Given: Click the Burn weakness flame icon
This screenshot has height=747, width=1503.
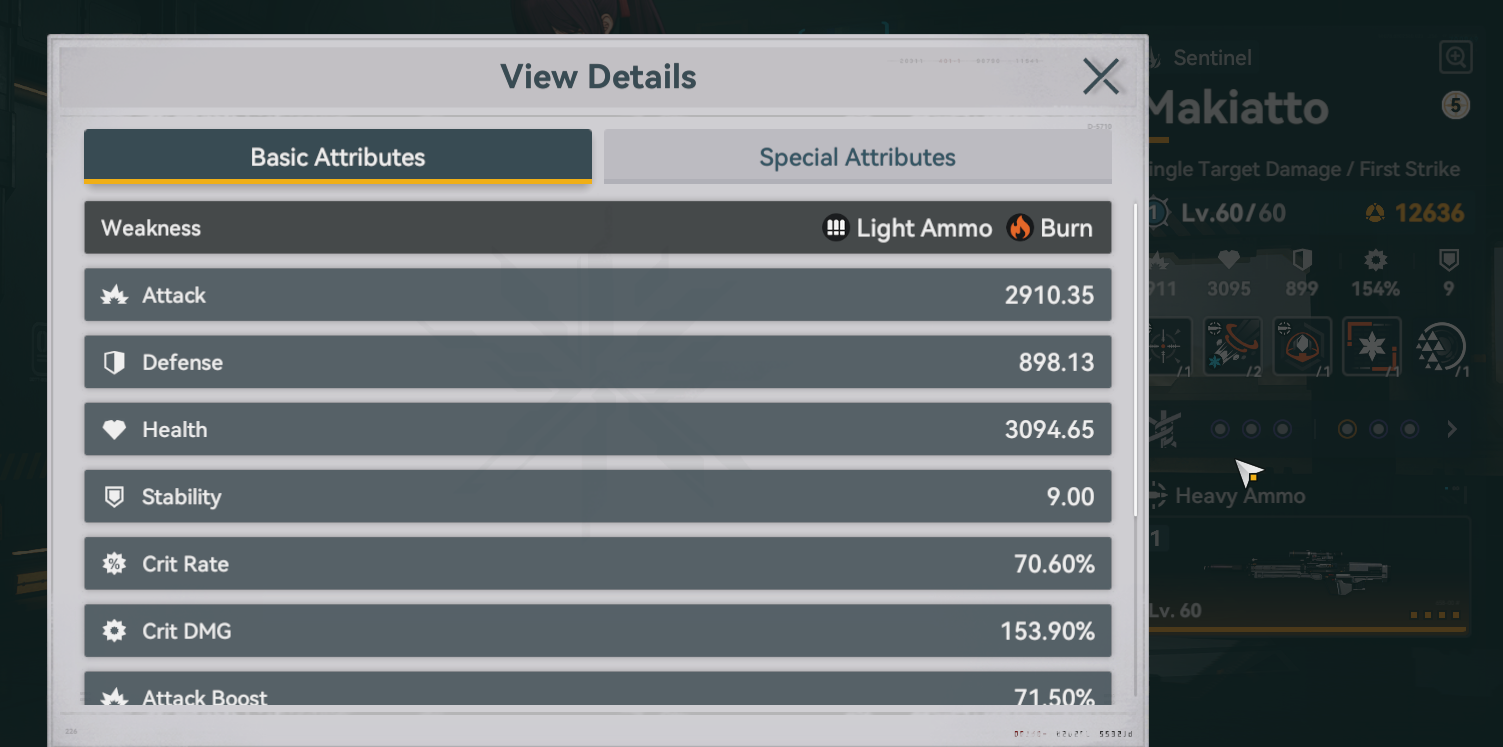Looking at the screenshot, I should click(1020, 228).
